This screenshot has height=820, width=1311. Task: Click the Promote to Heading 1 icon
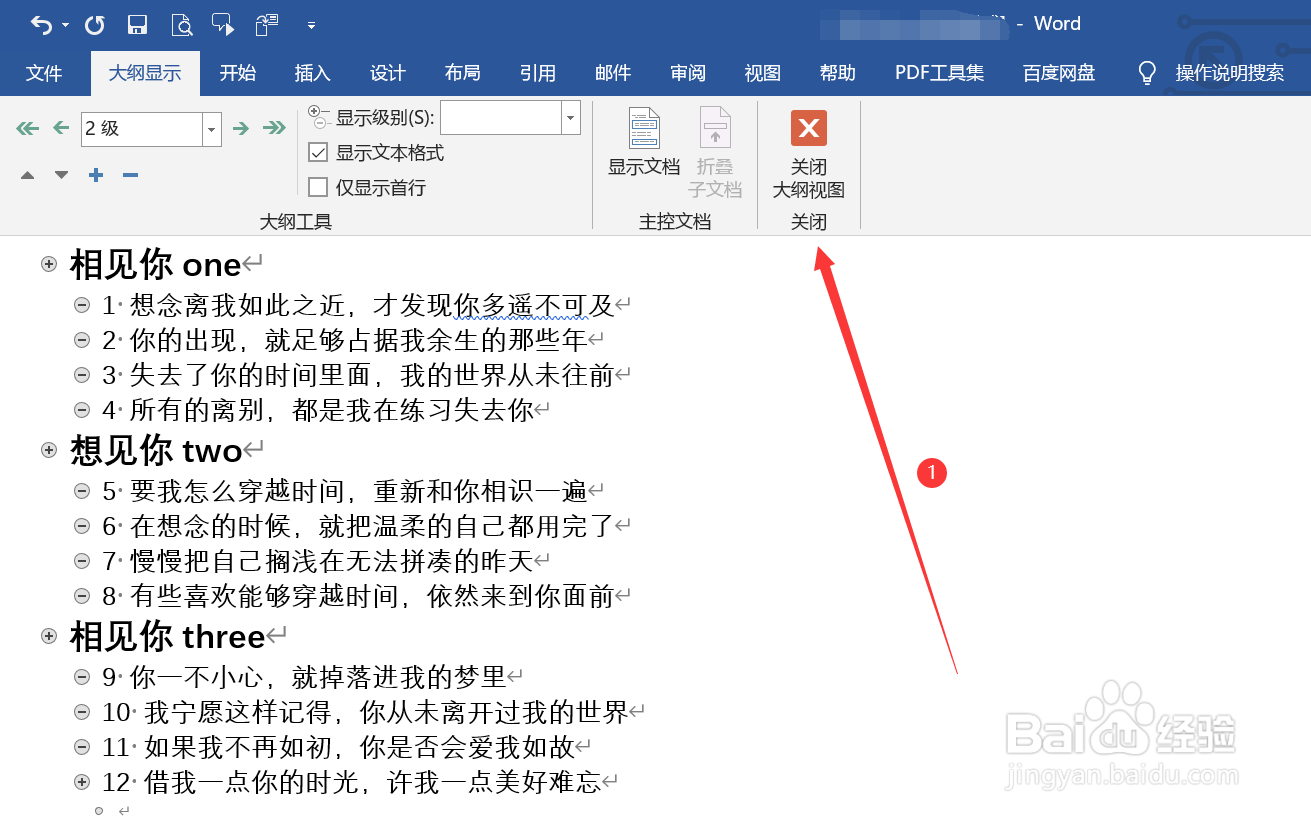point(27,128)
